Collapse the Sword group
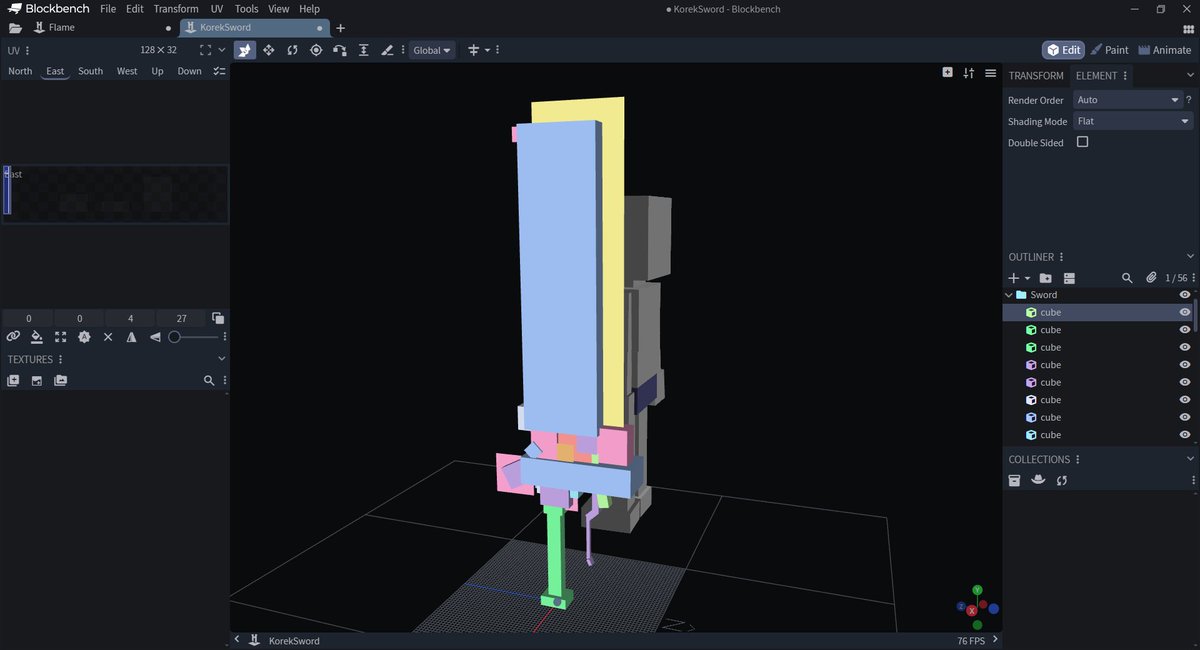 click(1008, 295)
